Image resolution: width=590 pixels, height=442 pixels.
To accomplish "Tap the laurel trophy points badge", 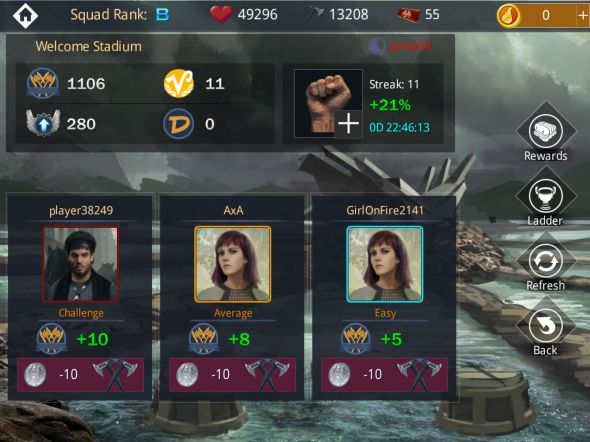I will pos(43,83).
